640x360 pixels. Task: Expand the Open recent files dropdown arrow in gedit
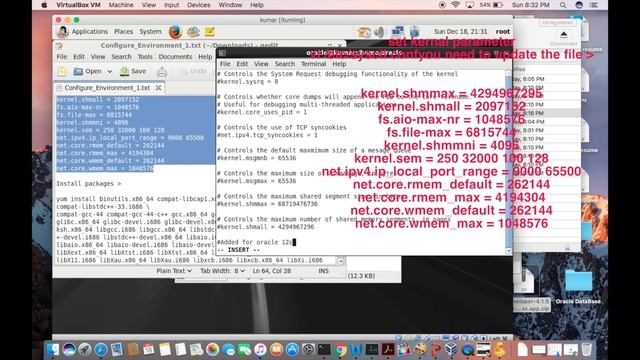point(110,71)
